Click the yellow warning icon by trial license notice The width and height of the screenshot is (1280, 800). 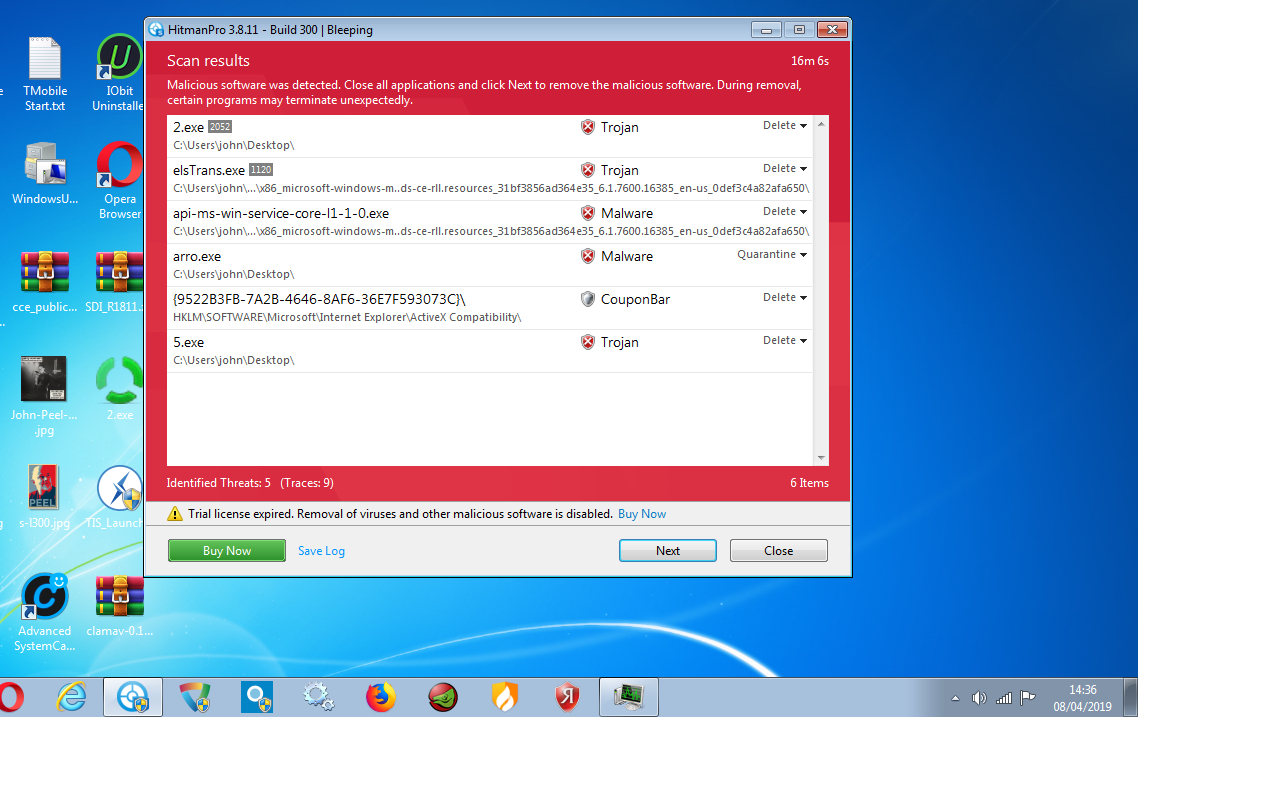point(176,514)
